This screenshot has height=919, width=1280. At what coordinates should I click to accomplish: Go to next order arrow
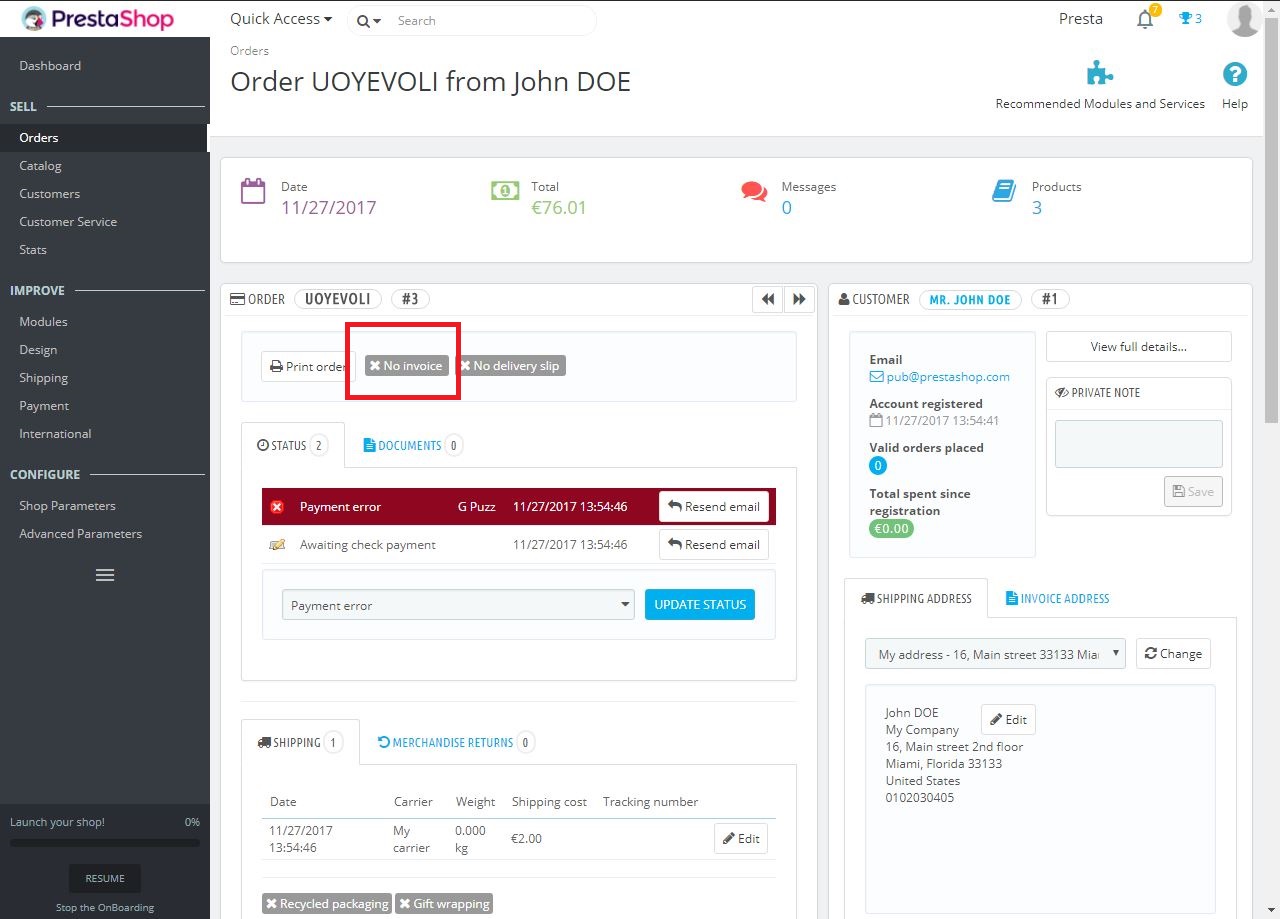pyautogui.click(x=799, y=299)
